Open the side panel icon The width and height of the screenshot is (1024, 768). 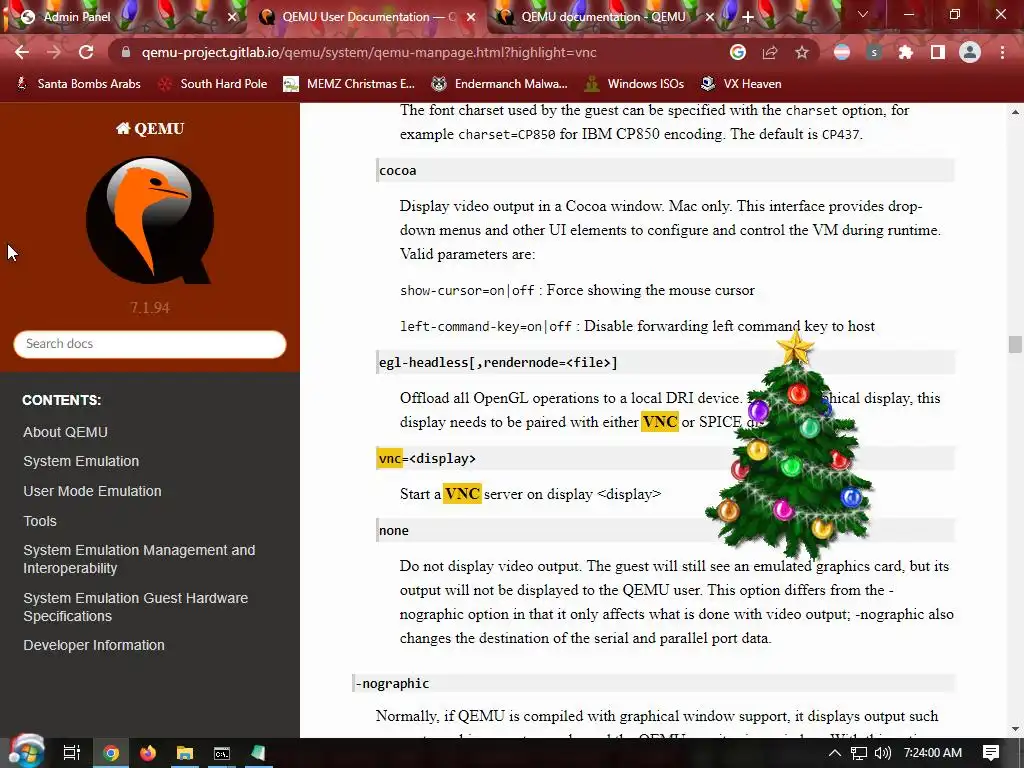click(x=938, y=52)
